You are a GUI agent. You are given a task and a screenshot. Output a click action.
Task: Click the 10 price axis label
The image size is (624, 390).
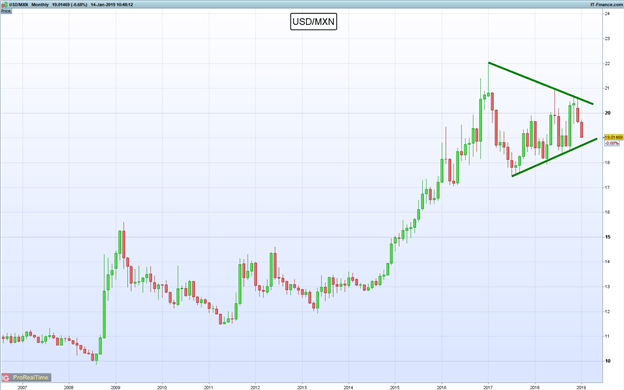[608, 361]
